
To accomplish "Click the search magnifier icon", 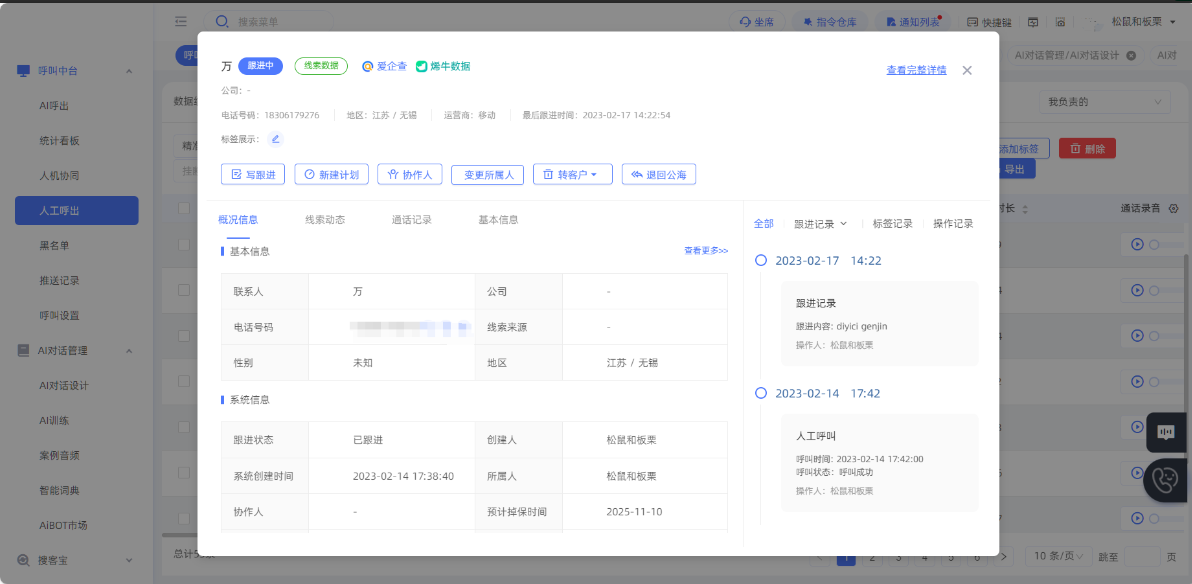I will [x=221, y=22].
